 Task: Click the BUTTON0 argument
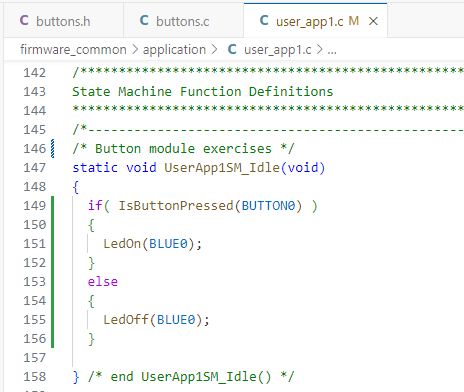pyautogui.click(x=268, y=206)
